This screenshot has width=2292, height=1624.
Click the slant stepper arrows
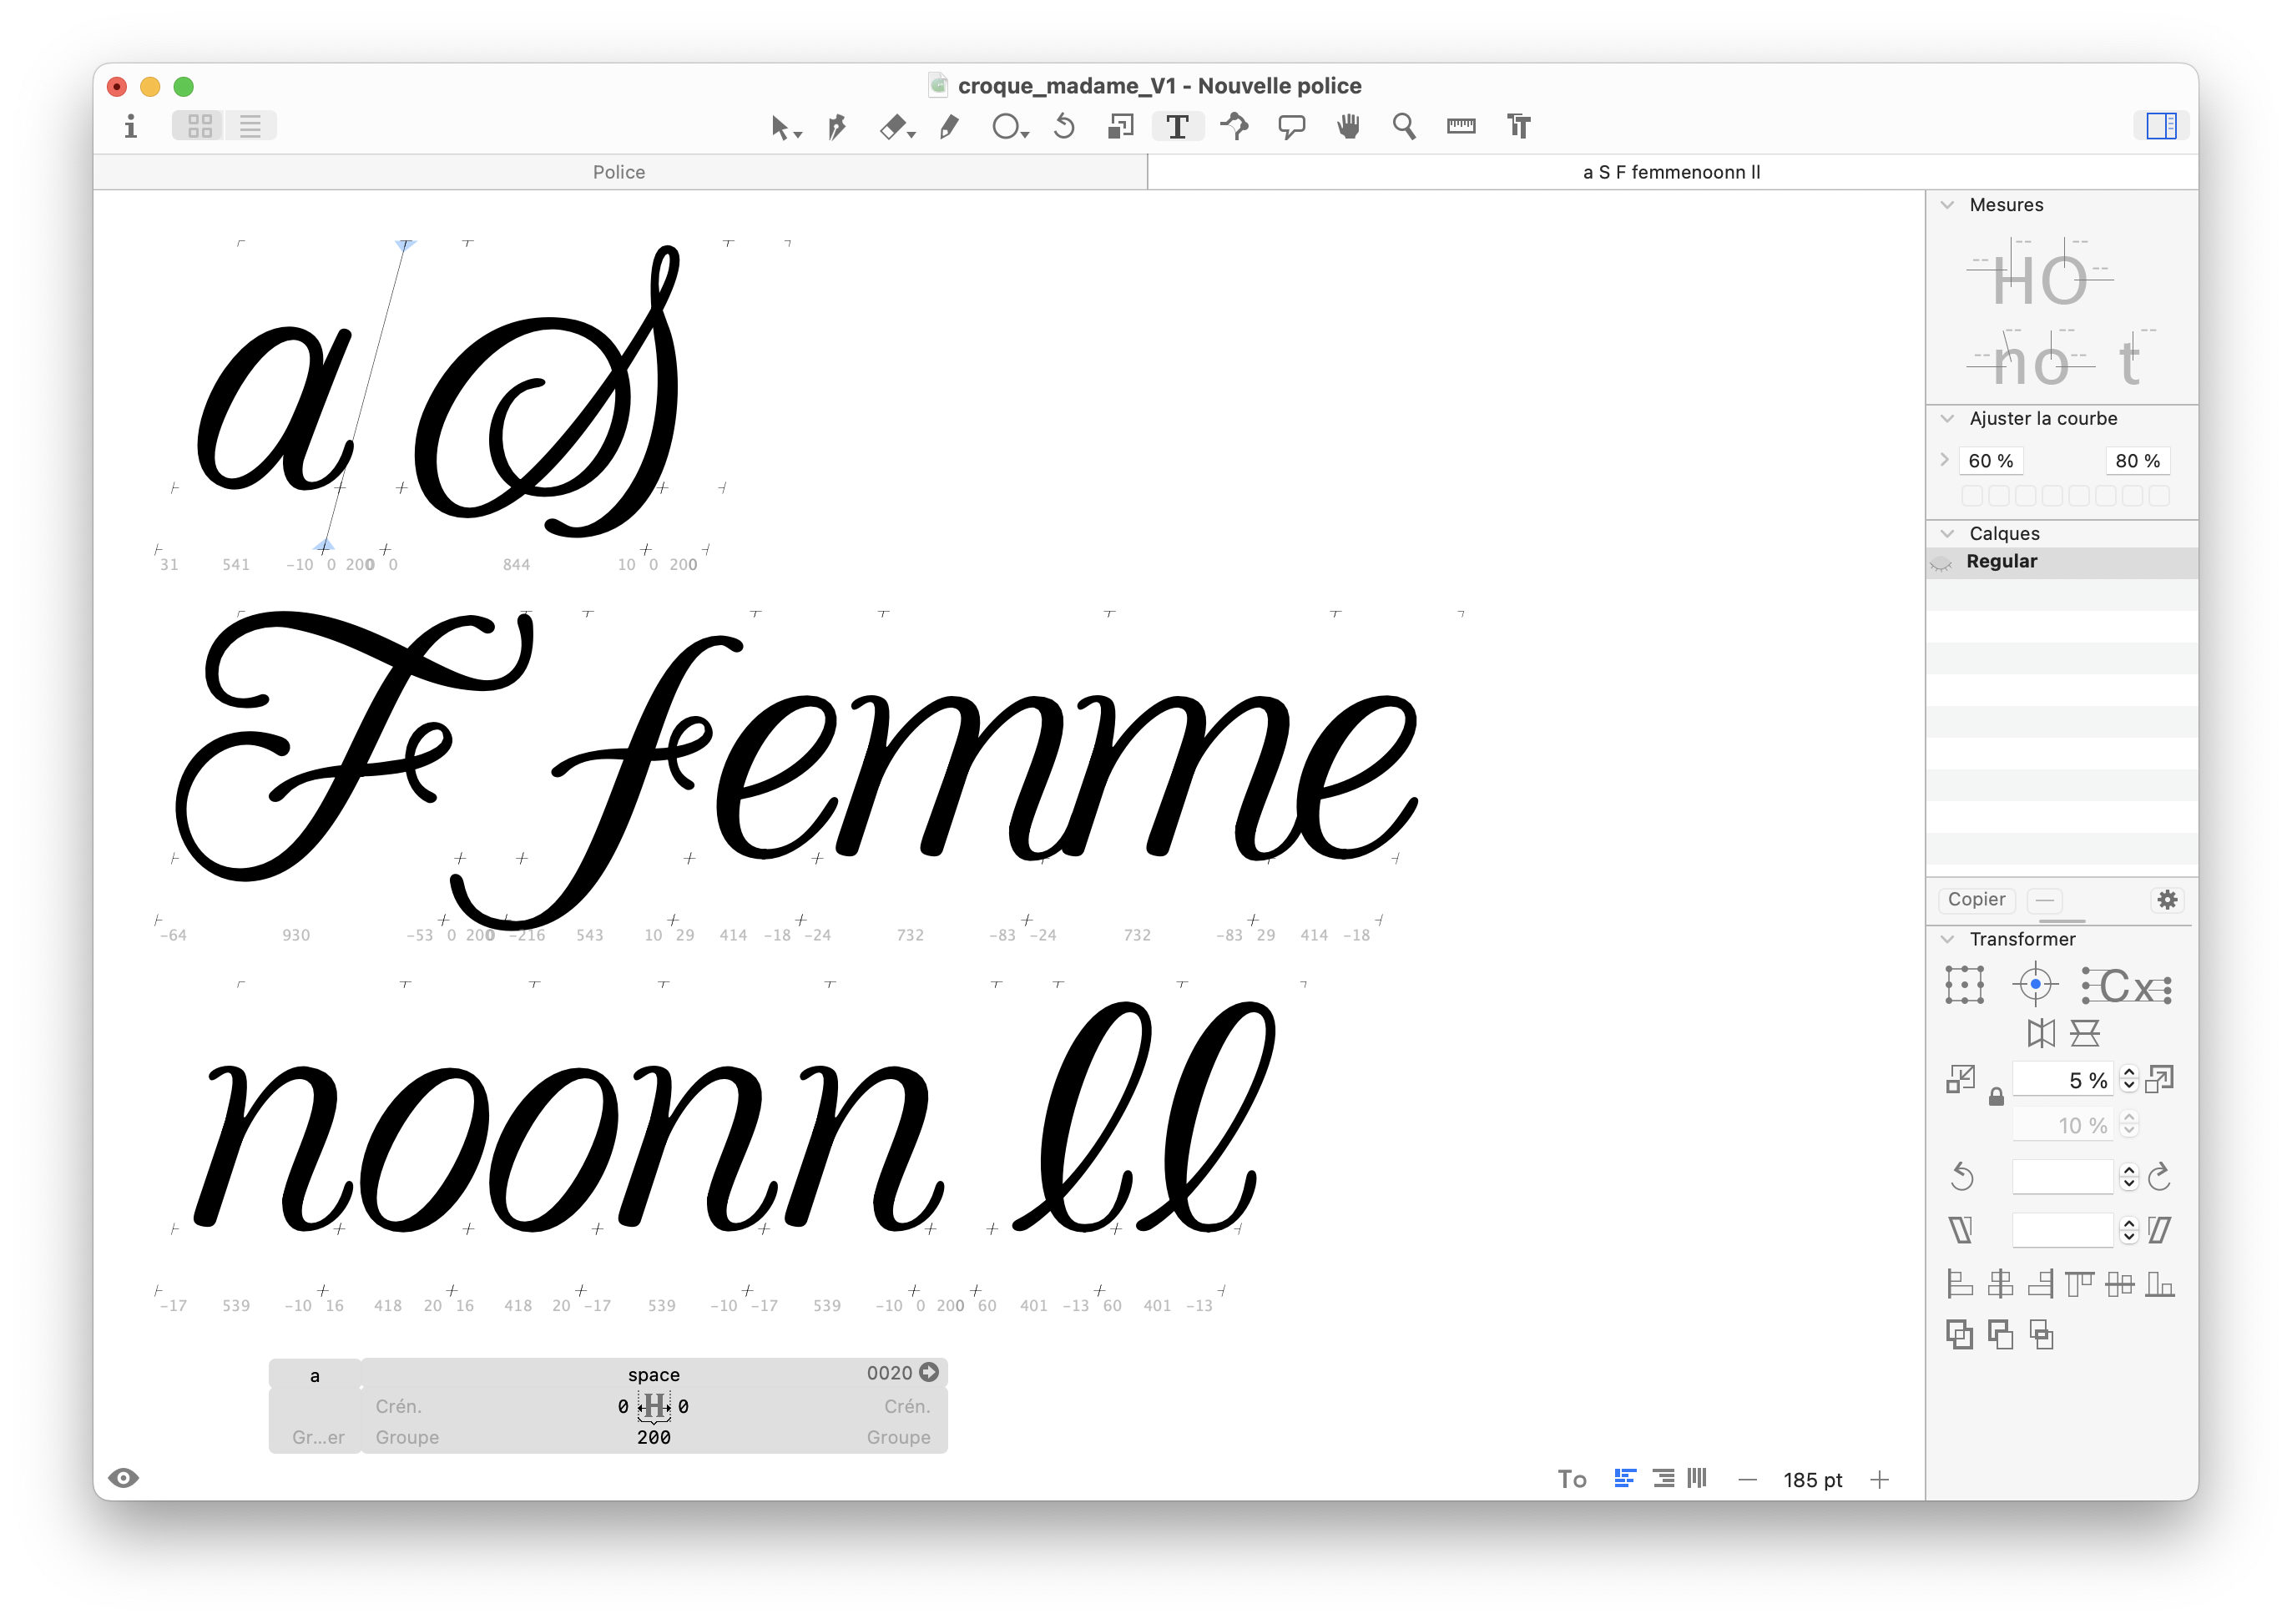pos(2128,1231)
